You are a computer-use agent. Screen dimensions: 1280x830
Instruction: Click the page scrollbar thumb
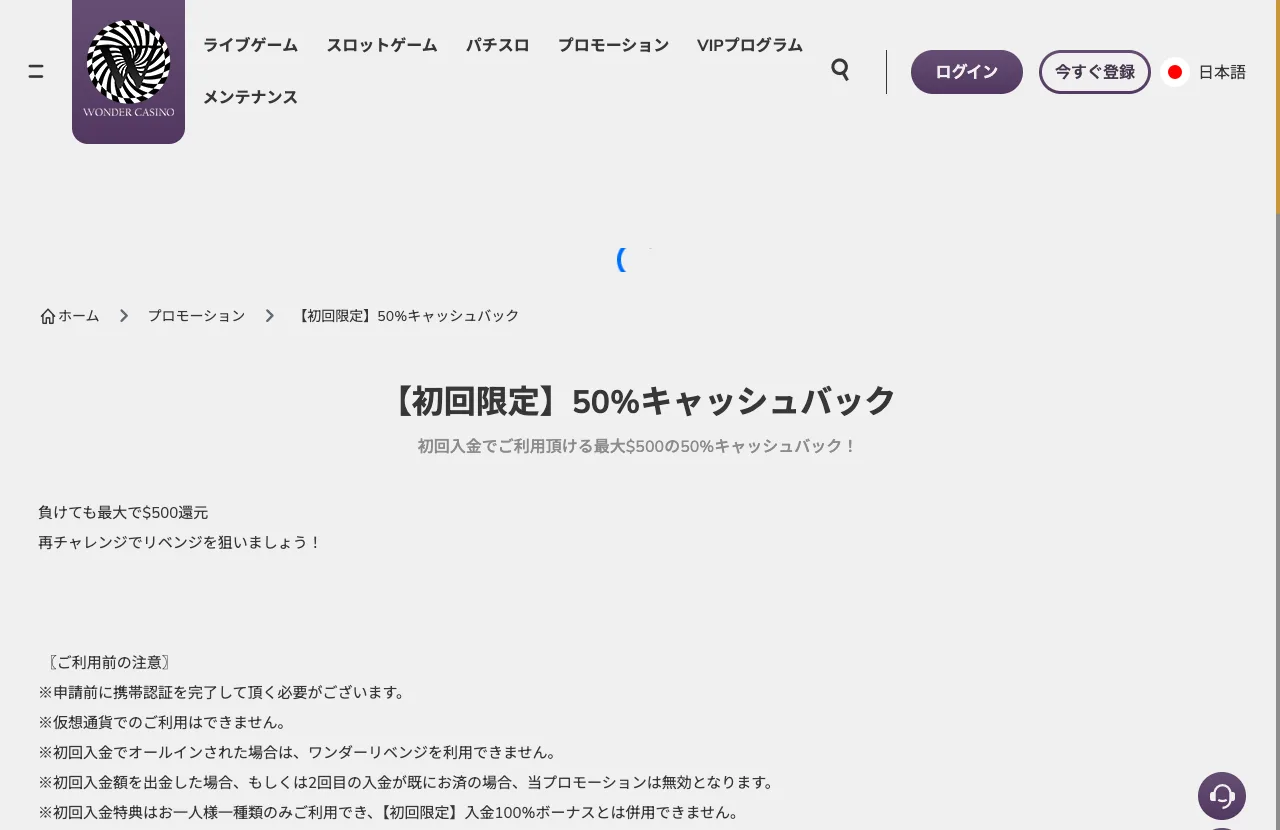[1277, 107]
